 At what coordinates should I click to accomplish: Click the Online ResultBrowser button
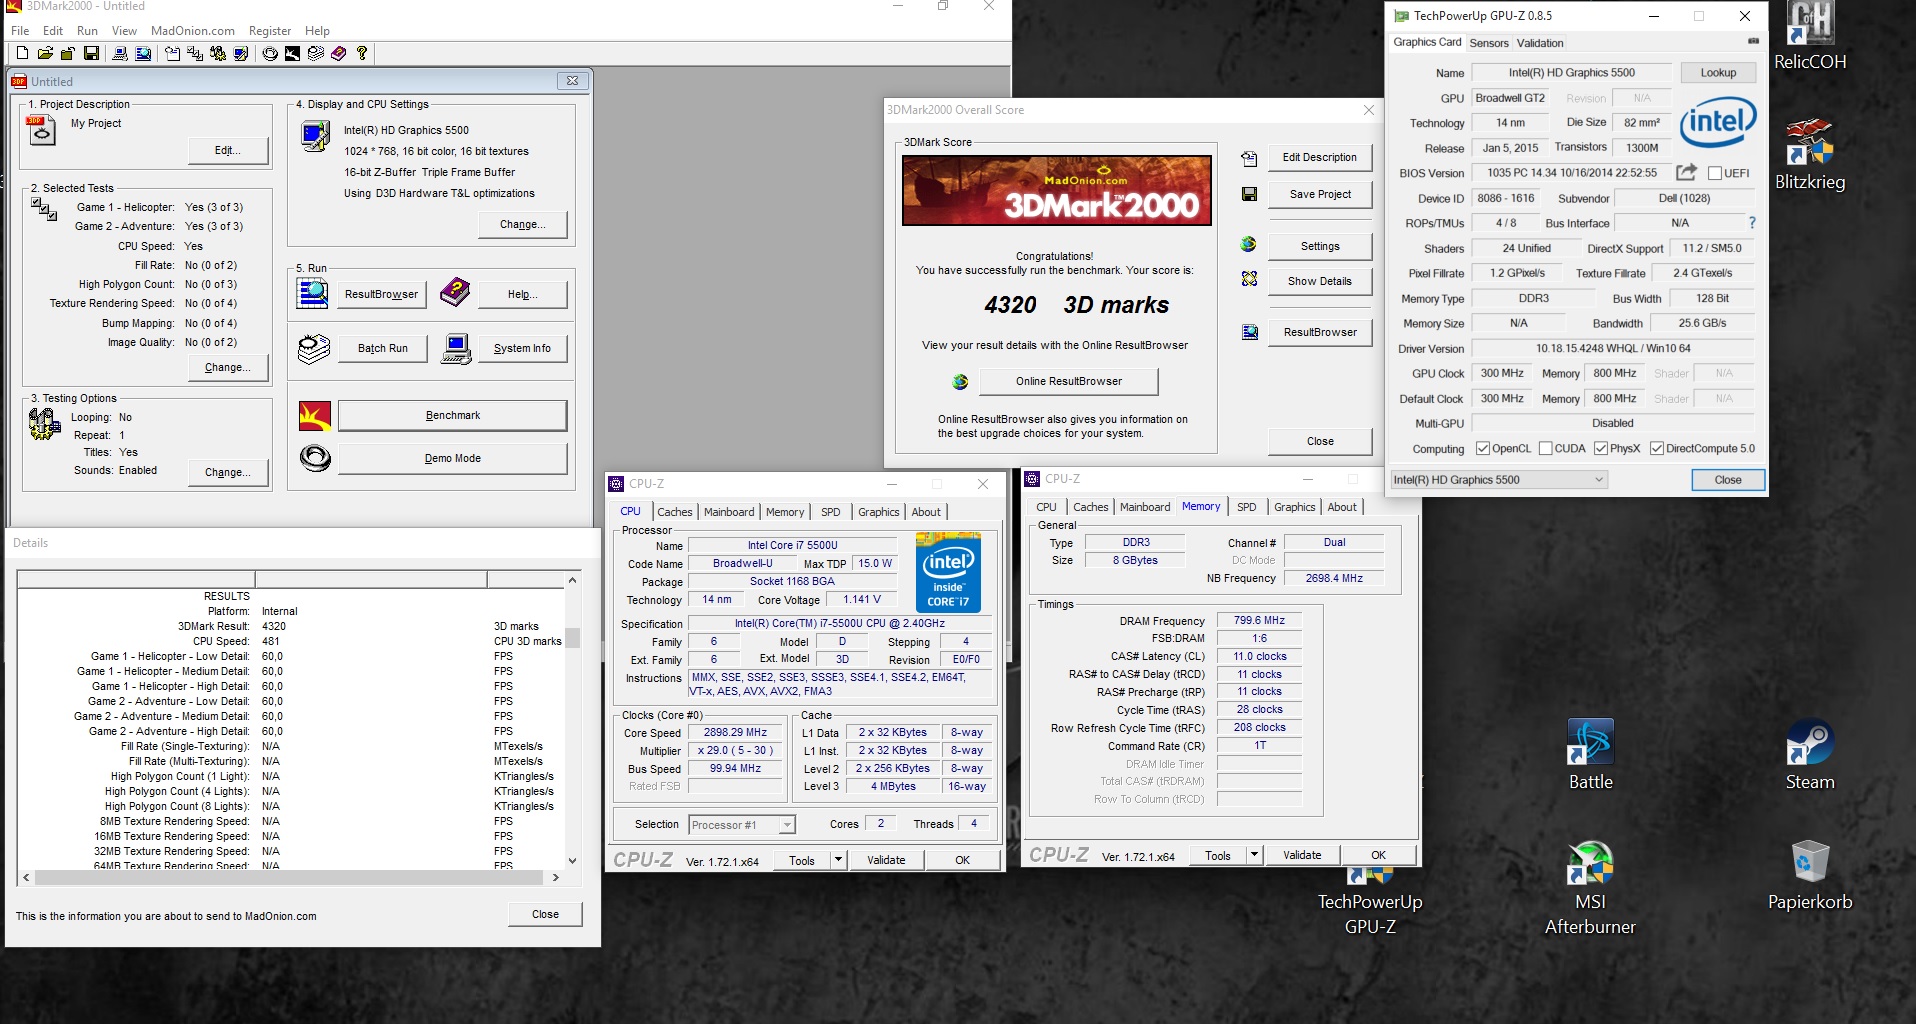pos(1069,381)
